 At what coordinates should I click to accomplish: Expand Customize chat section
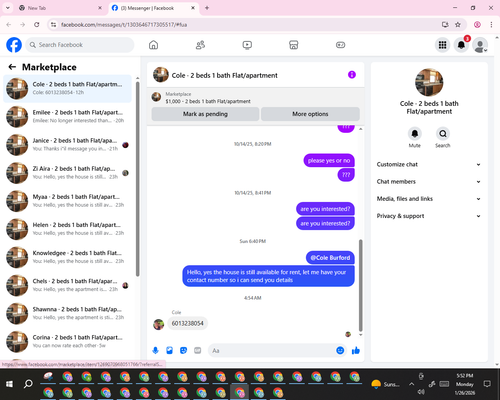429,164
